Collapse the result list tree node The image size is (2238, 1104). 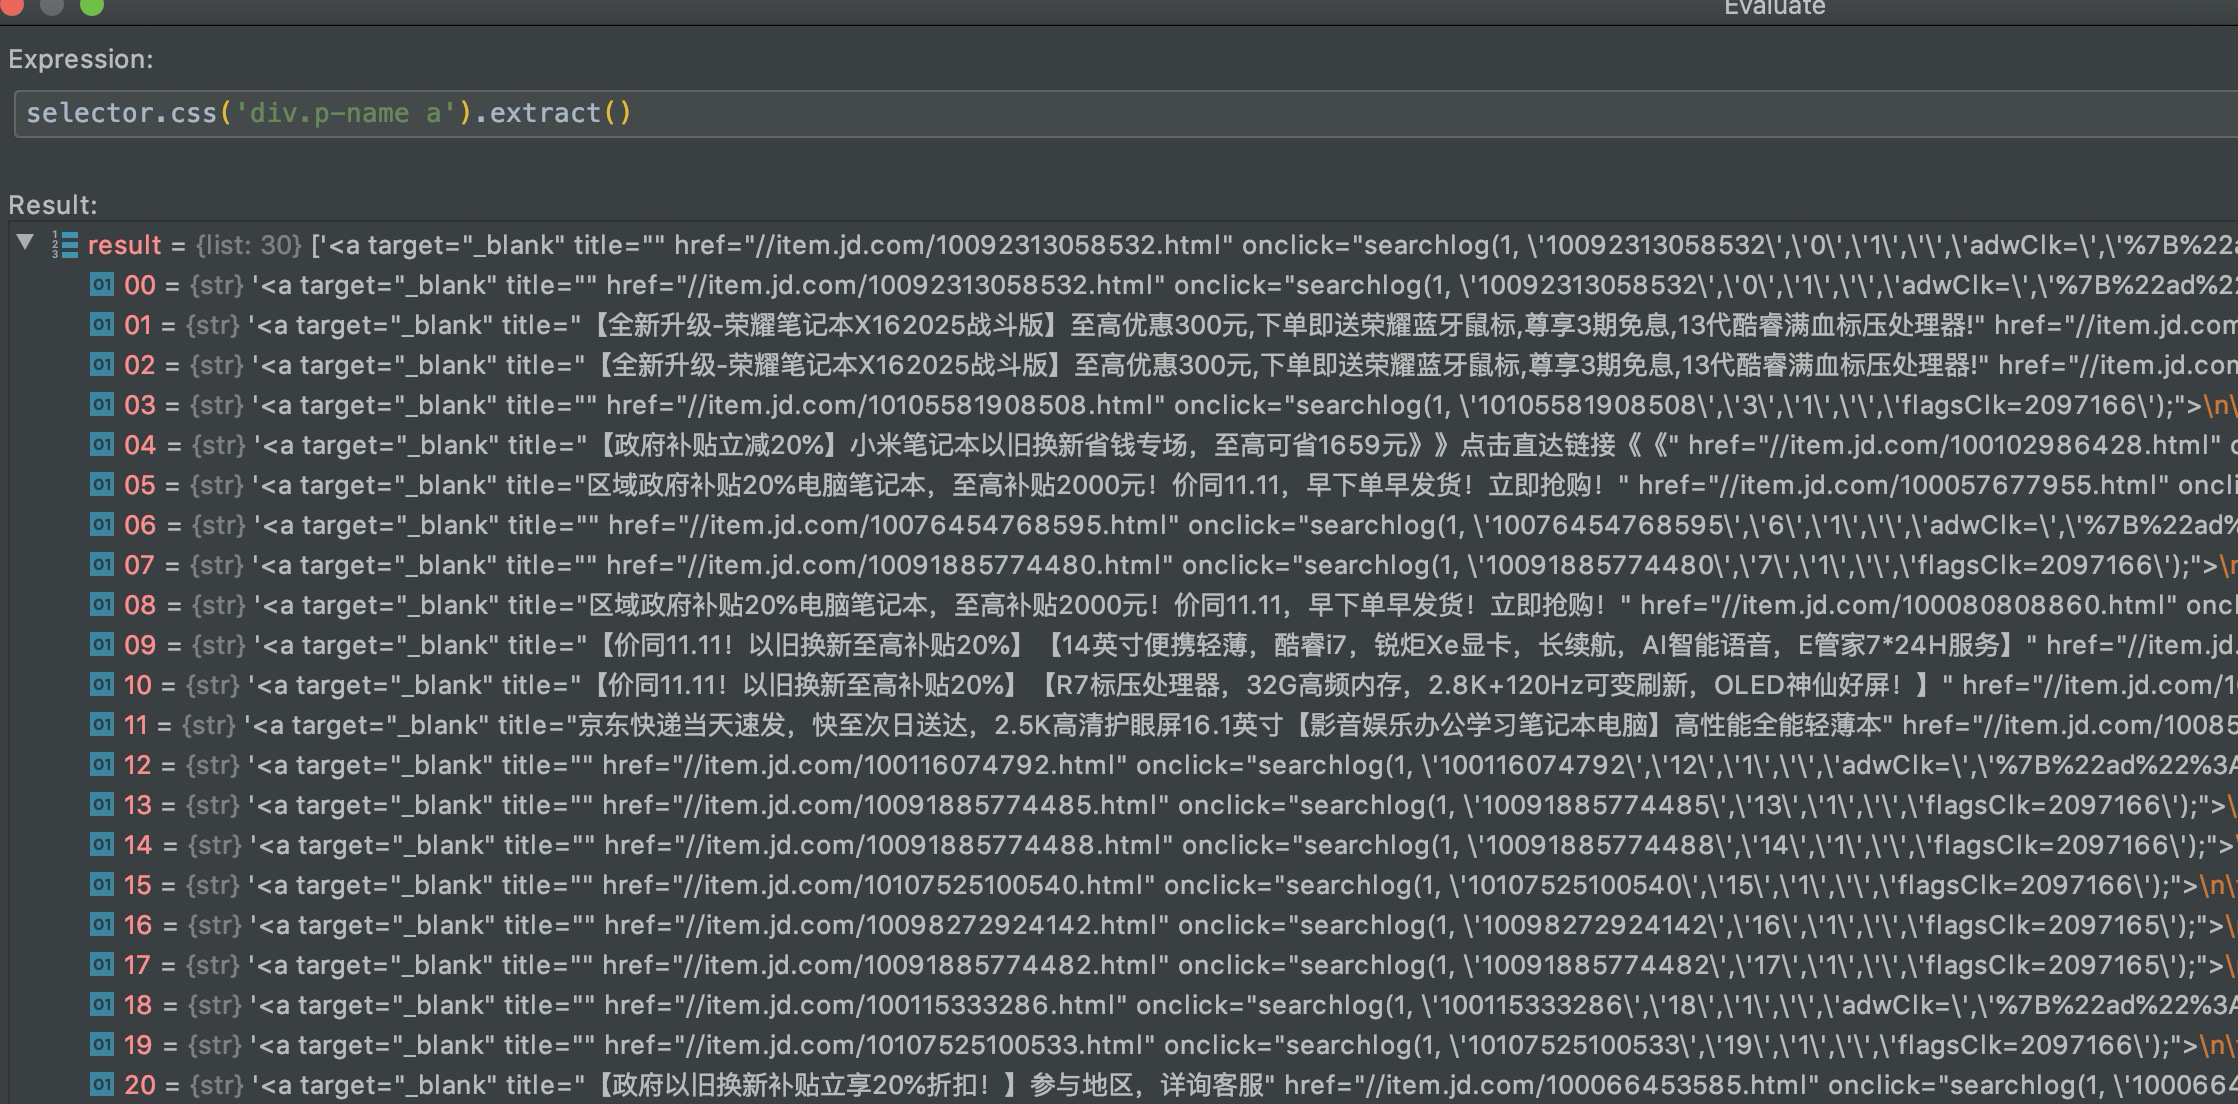[x=26, y=242]
